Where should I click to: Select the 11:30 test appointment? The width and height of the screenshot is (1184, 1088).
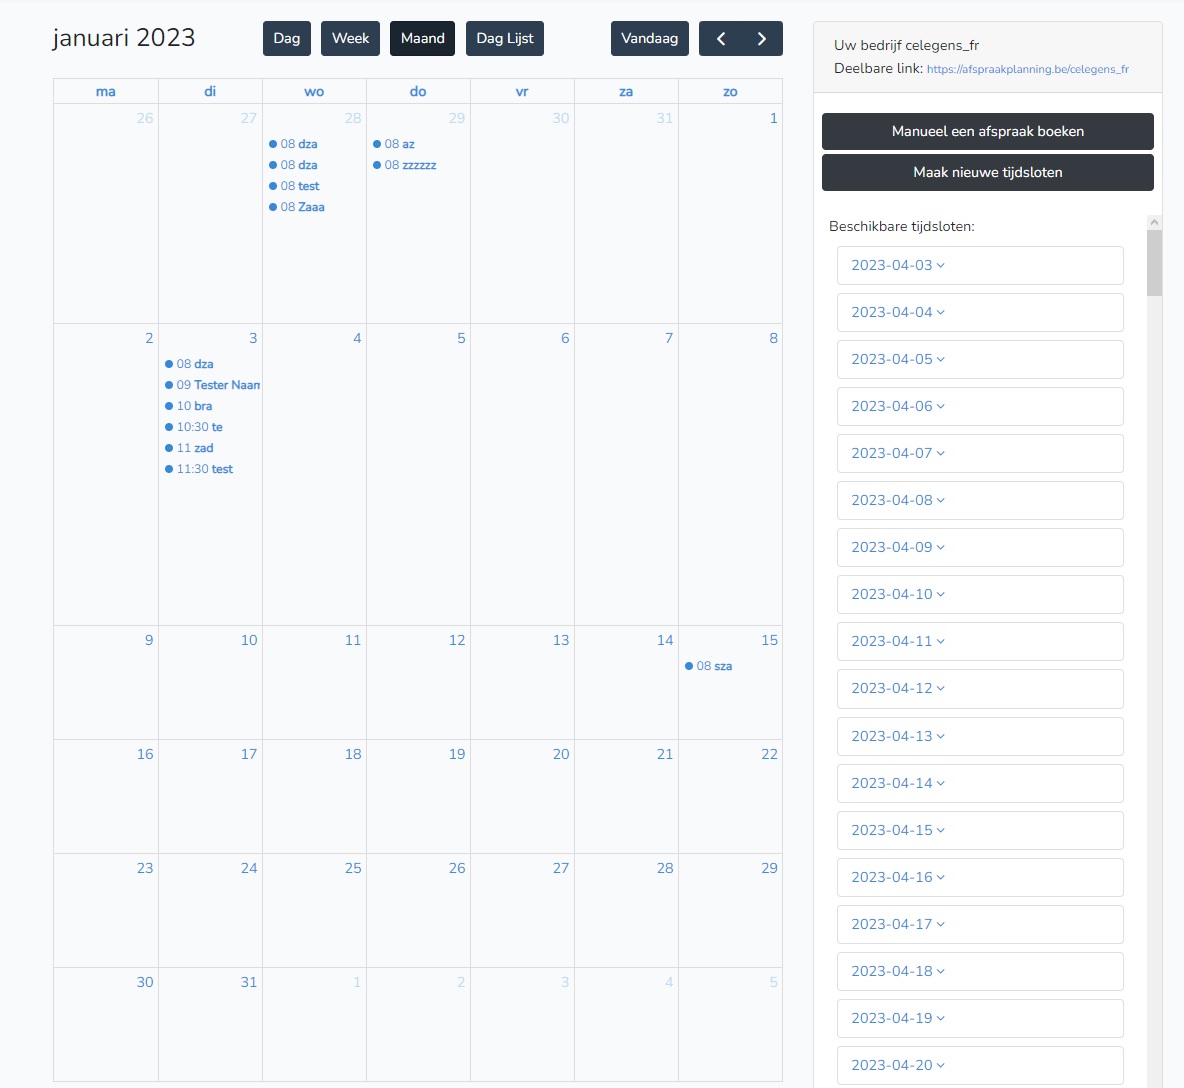click(x=204, y=469)
